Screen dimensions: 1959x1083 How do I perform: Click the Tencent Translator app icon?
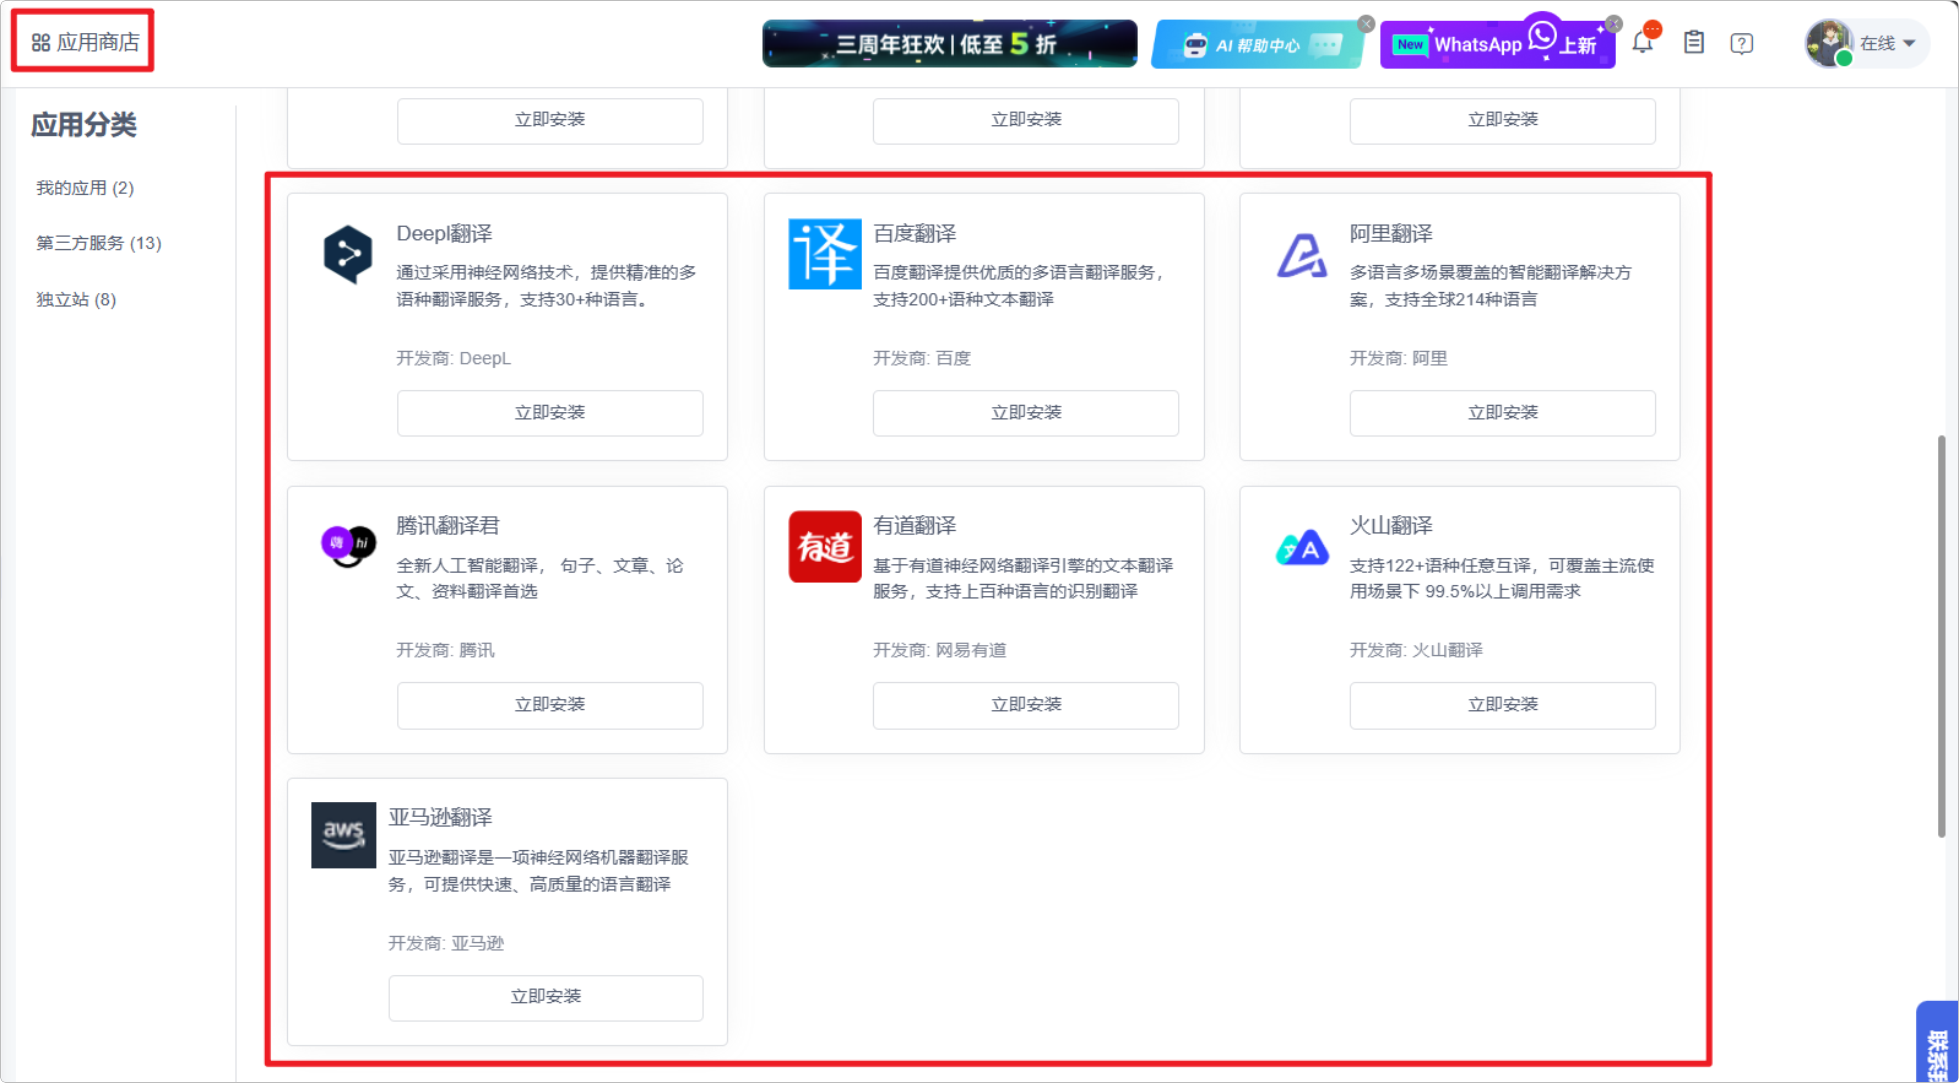[347, 545]
